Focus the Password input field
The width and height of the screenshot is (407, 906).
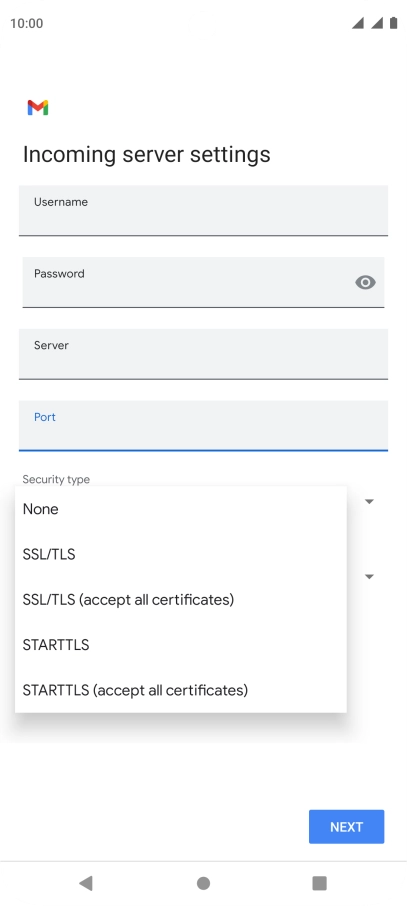[x=204, y=282]
